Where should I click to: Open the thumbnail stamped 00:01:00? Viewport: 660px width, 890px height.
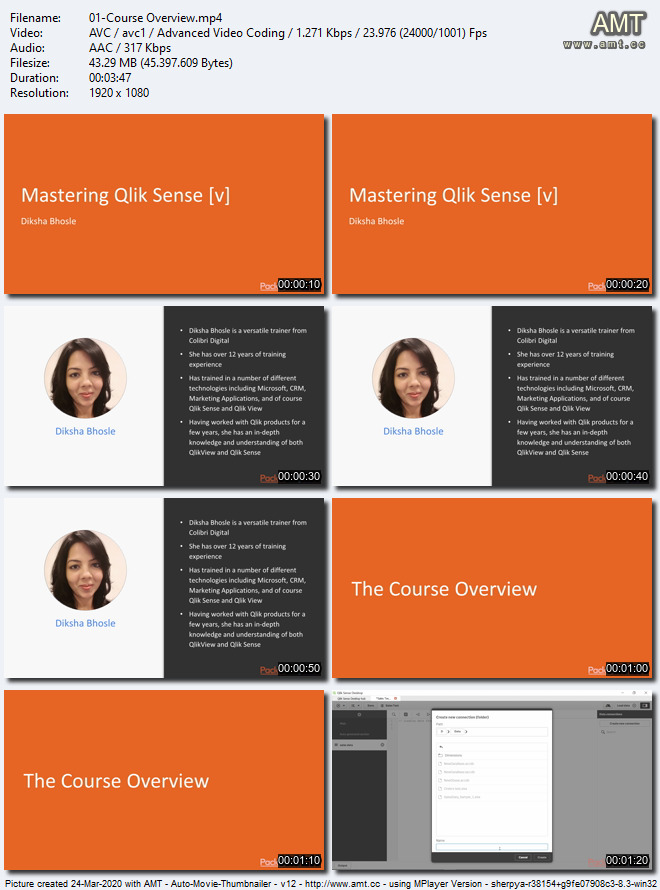pyautogui.click(x=492, y=588)
